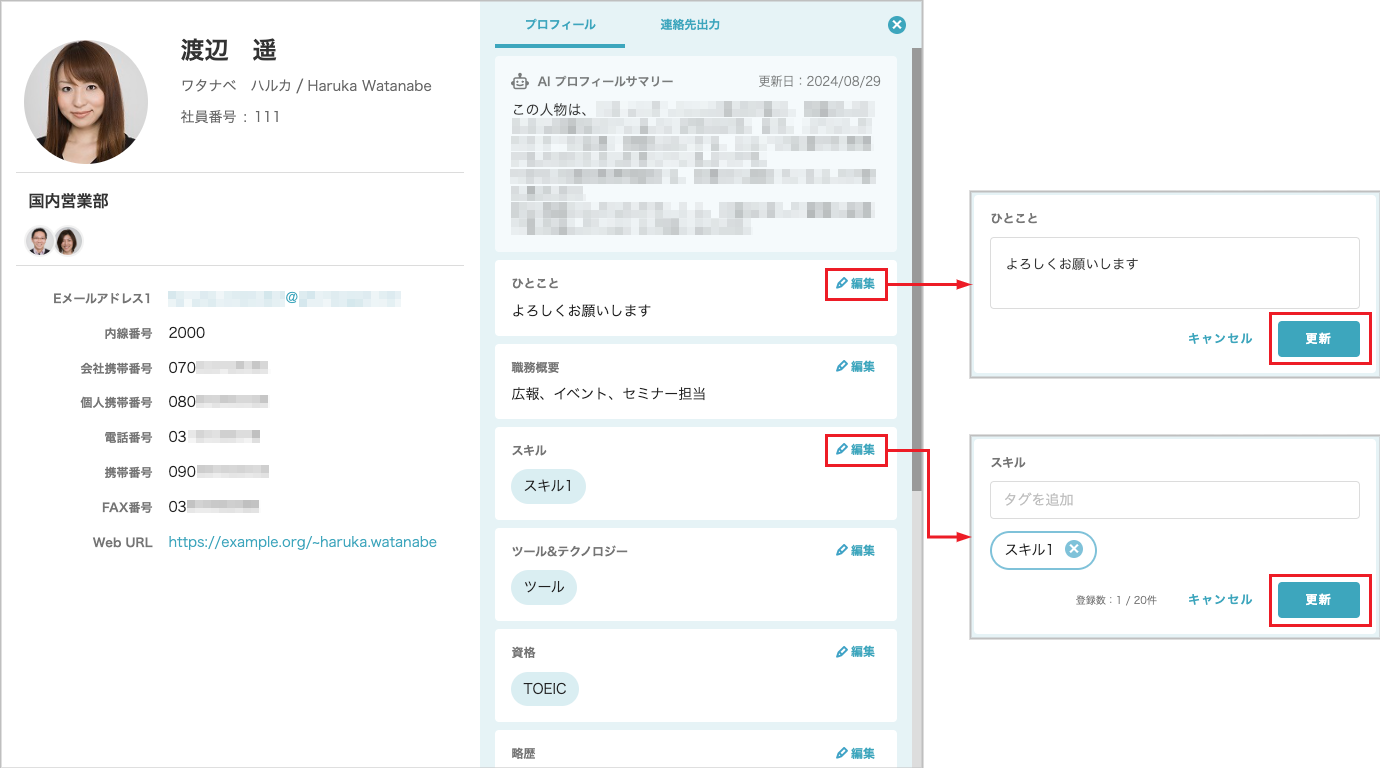Click the タグを追加 tag input field

1174,499
